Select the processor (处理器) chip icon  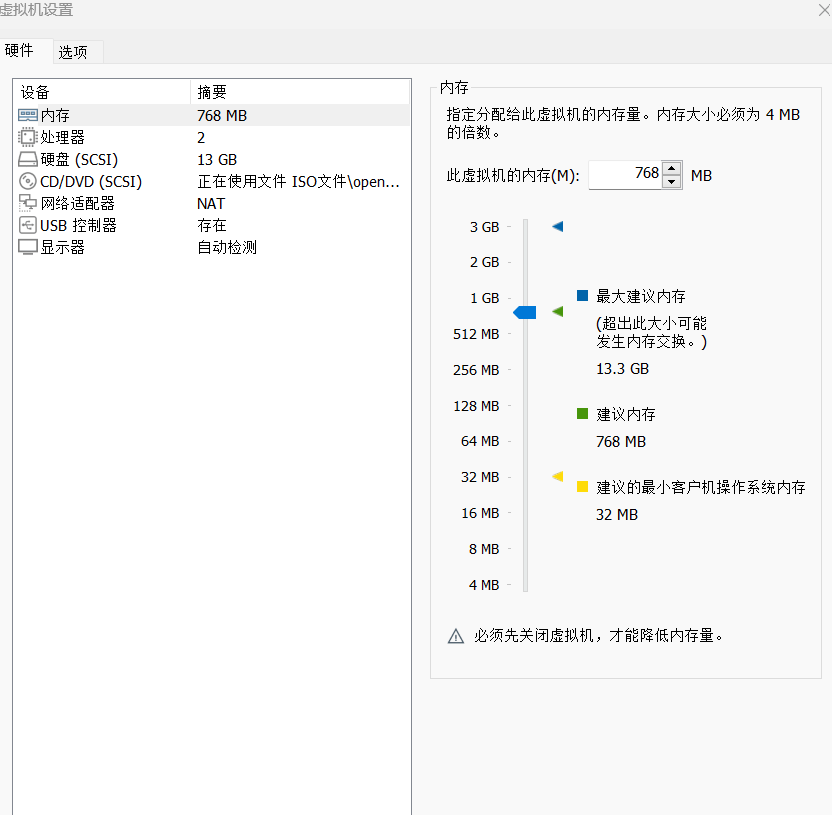[x=28, y=138]
